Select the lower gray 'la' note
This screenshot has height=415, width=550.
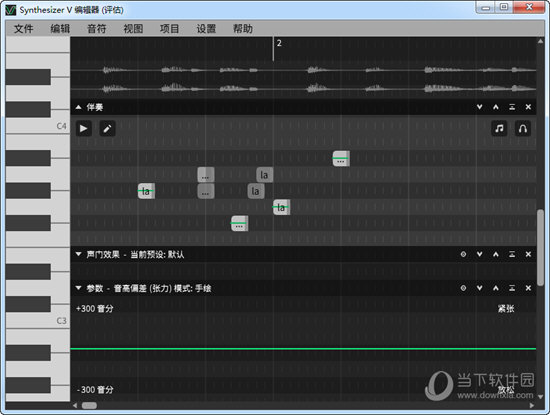click(256, 191)
